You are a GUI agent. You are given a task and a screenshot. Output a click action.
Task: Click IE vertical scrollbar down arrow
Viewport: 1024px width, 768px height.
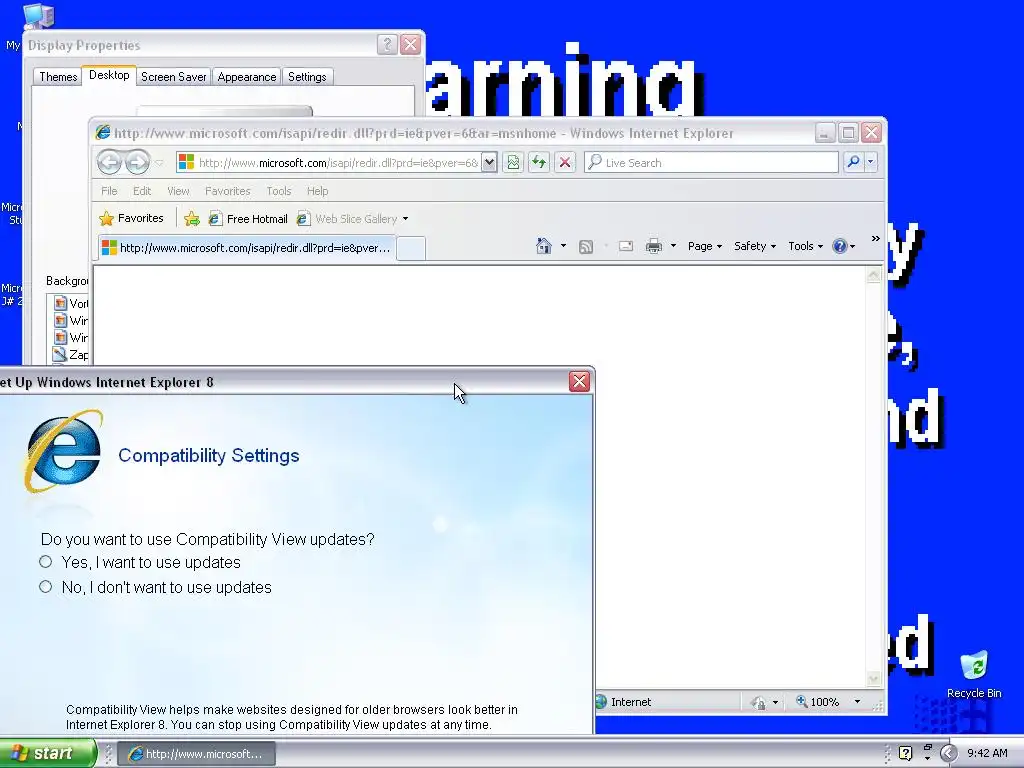click(x=873, y=679)
